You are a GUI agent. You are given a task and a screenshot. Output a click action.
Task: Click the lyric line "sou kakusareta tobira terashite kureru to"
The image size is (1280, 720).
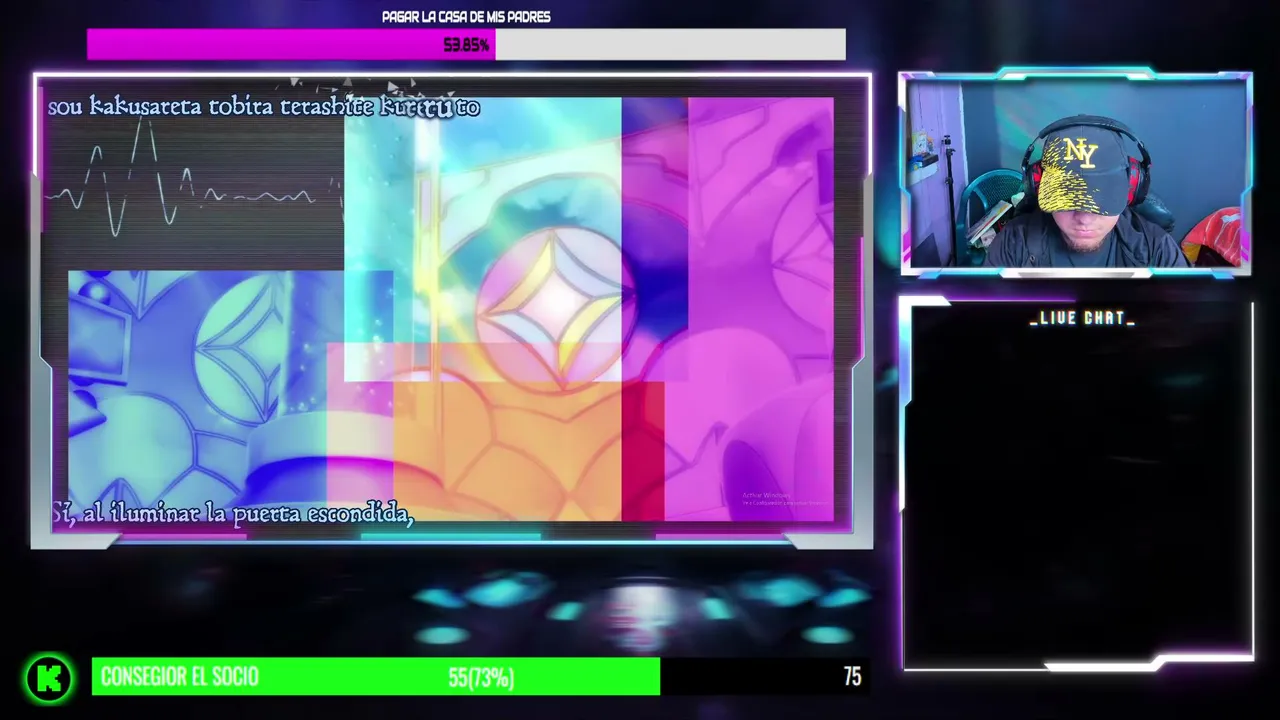[264, 107]
